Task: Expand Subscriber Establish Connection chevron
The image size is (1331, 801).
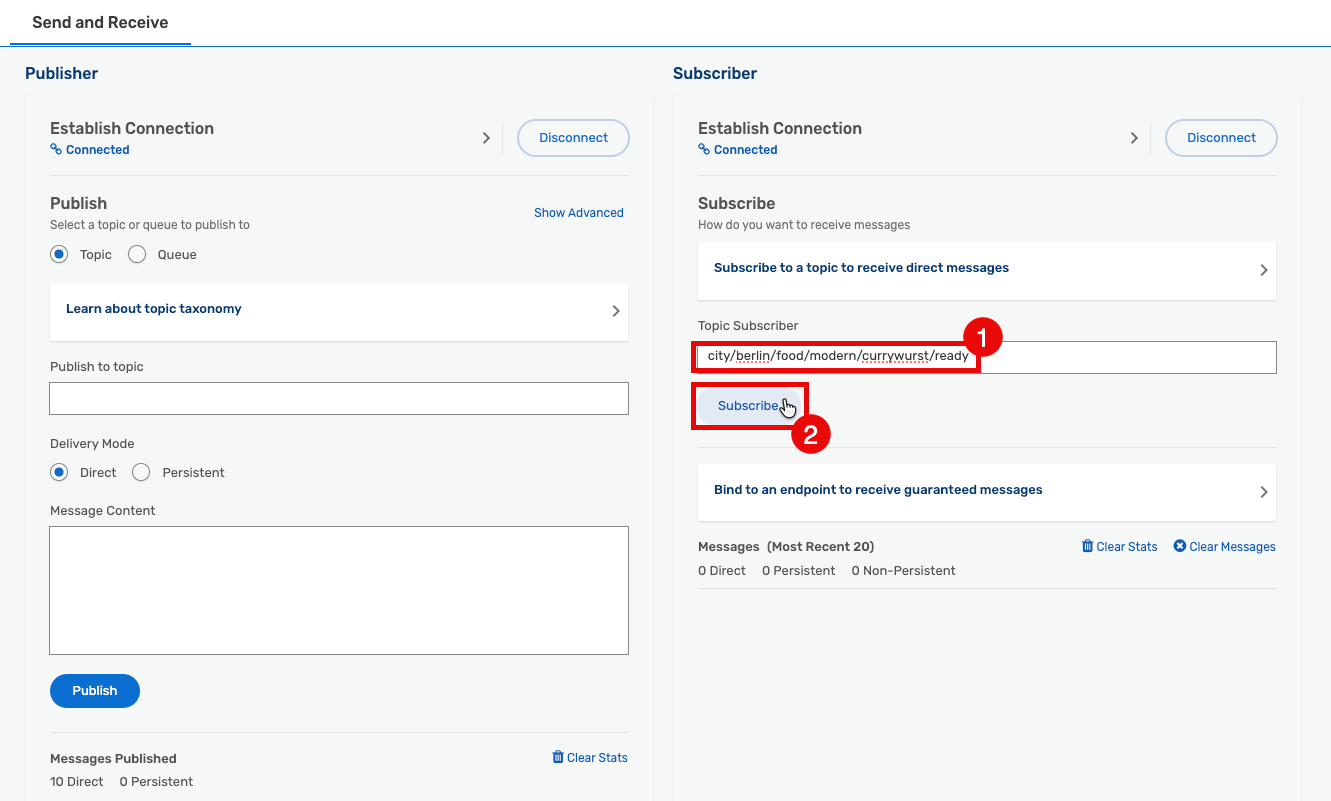Action: [x=1134, y=138]
